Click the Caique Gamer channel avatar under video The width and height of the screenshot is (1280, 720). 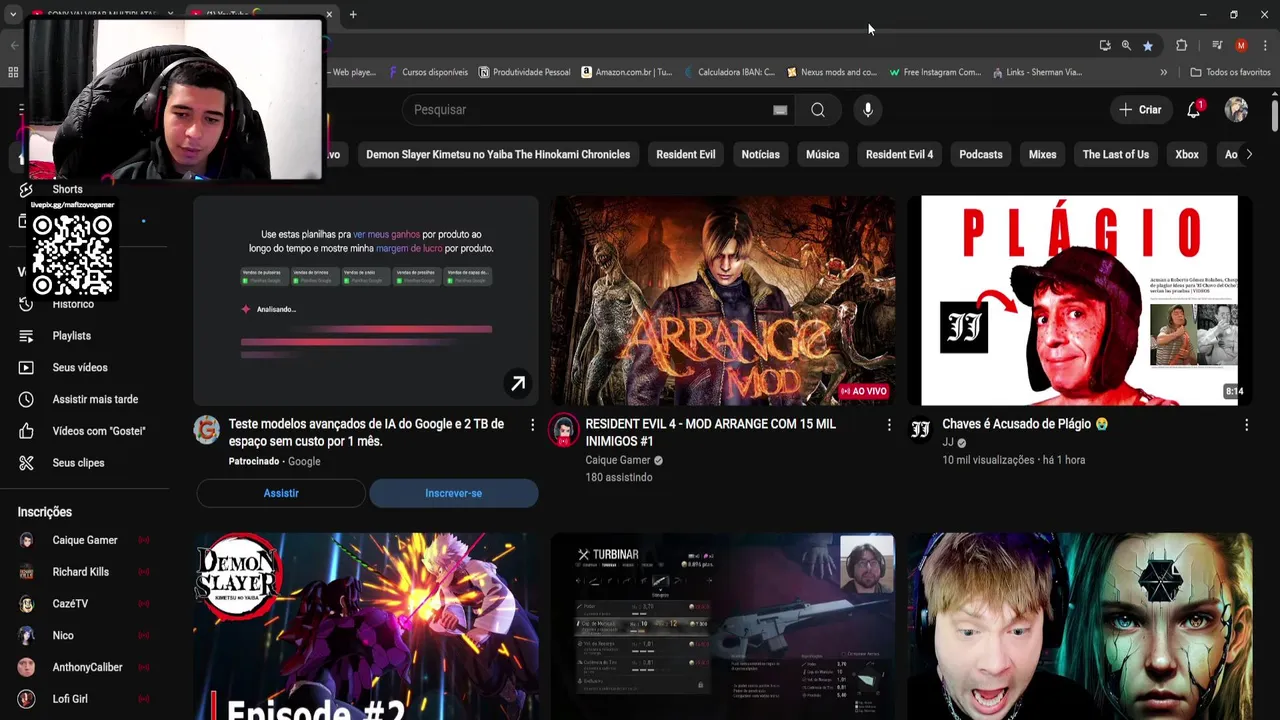point(564,431)
